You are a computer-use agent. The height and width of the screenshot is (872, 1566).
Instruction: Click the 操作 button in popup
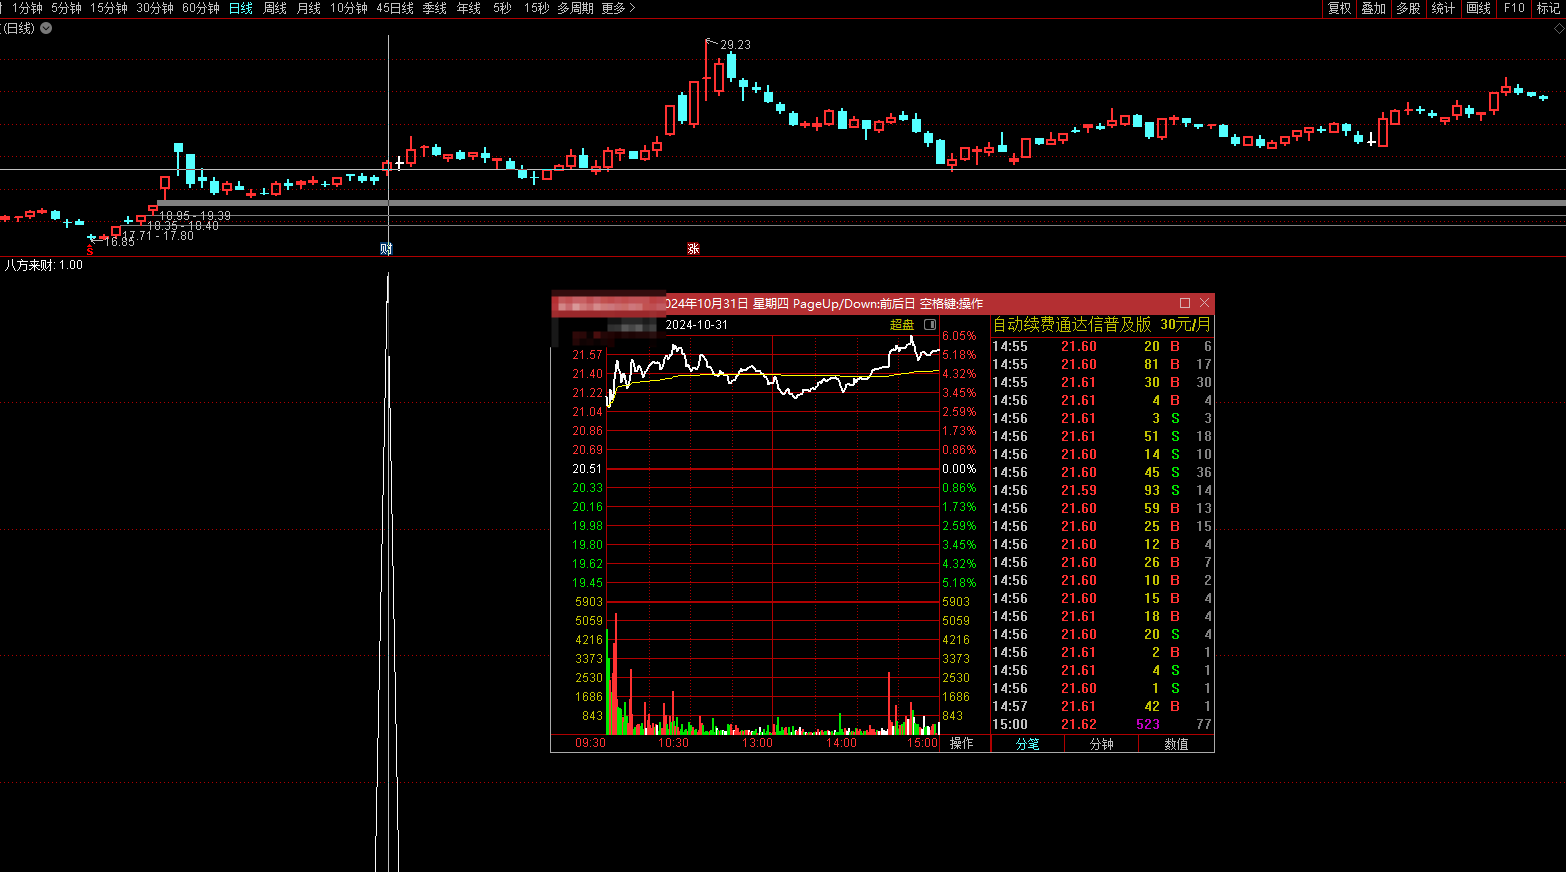[961, 743]
